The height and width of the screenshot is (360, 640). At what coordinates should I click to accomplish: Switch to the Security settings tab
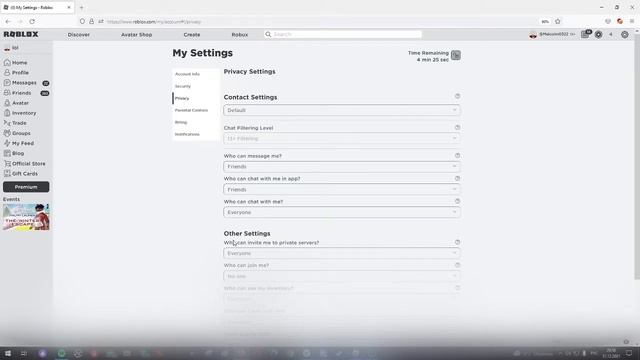tap(196, 86)
